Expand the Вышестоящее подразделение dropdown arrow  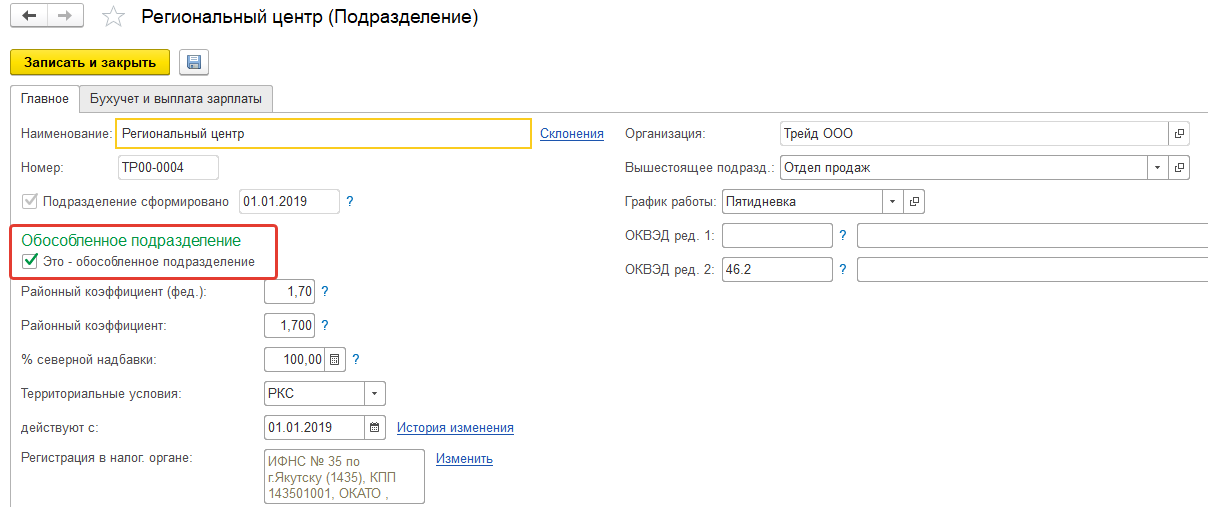coord(1157,168)
